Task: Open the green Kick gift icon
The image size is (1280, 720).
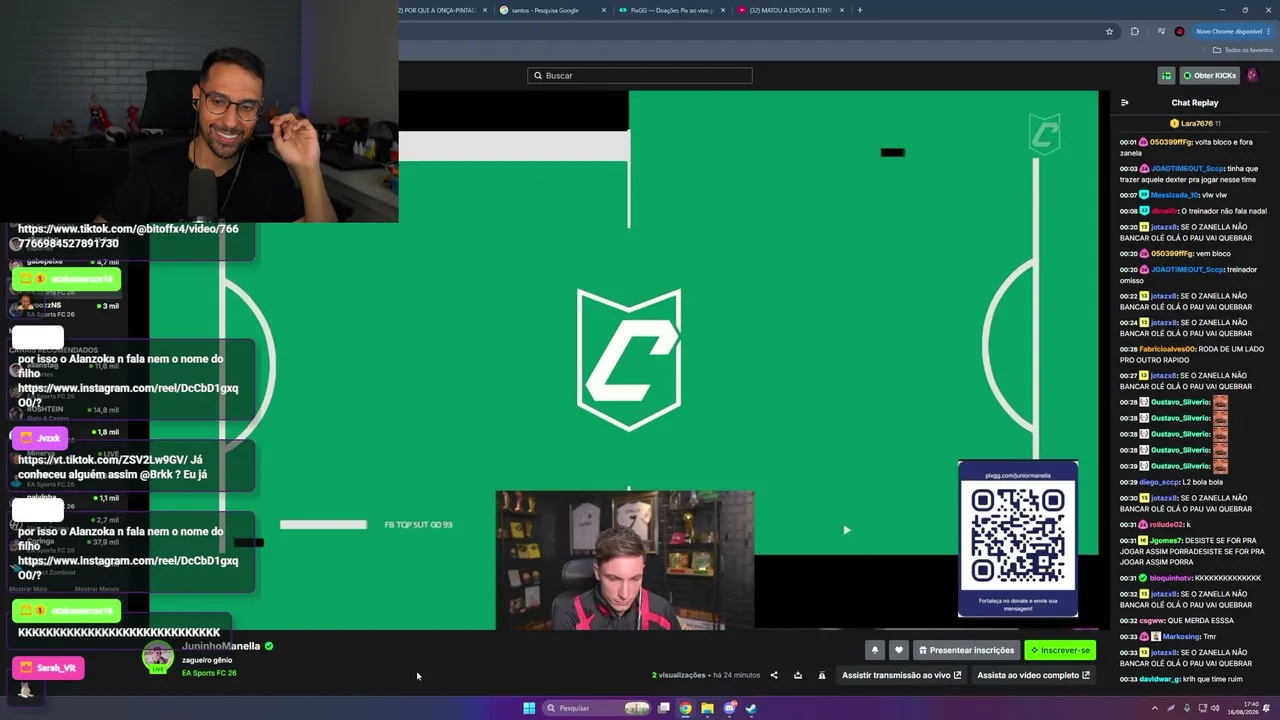Action: pos(1166,76)
